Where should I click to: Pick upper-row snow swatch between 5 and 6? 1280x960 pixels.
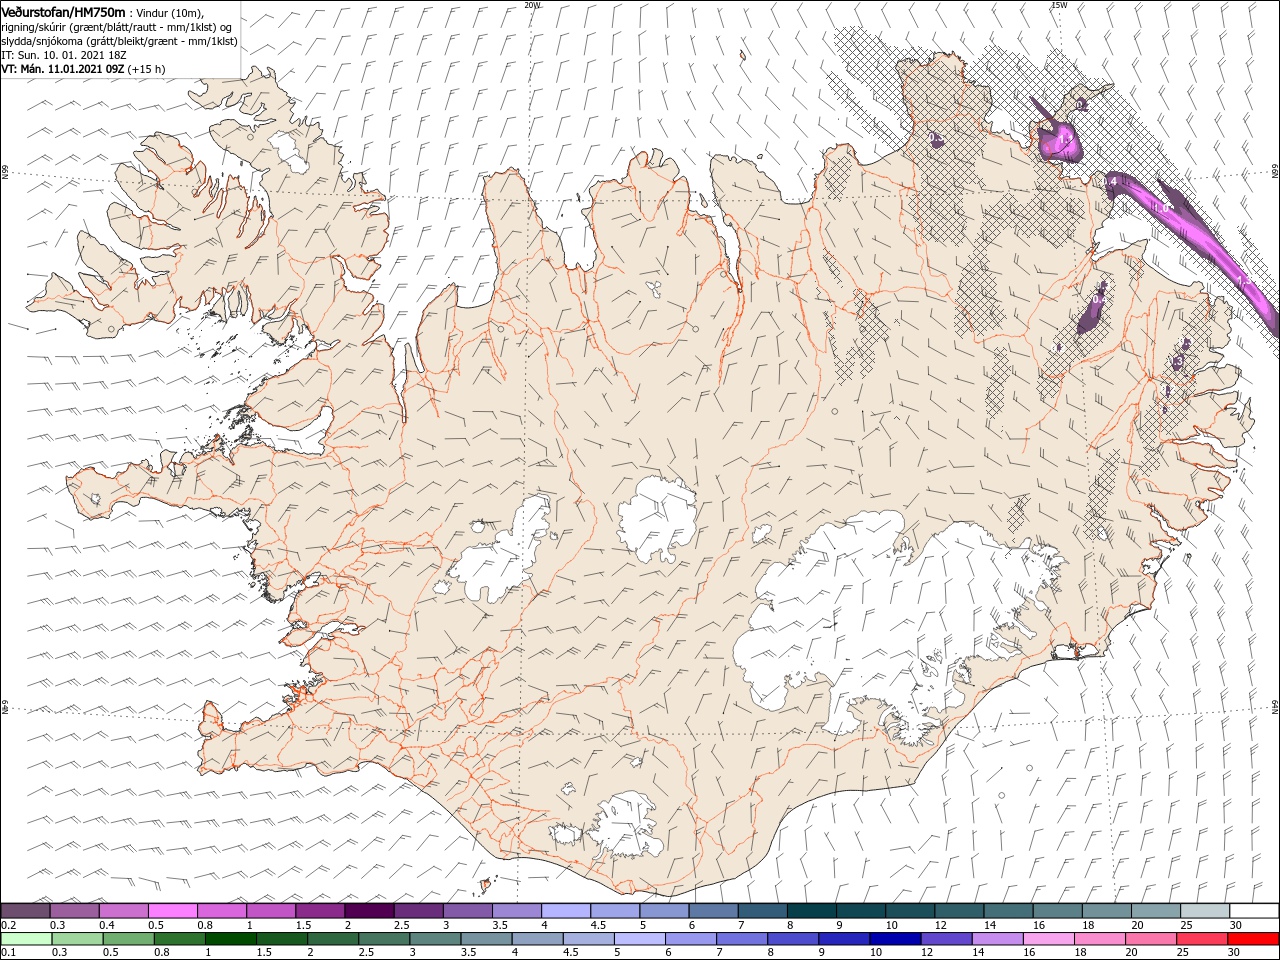coord(663,911)
